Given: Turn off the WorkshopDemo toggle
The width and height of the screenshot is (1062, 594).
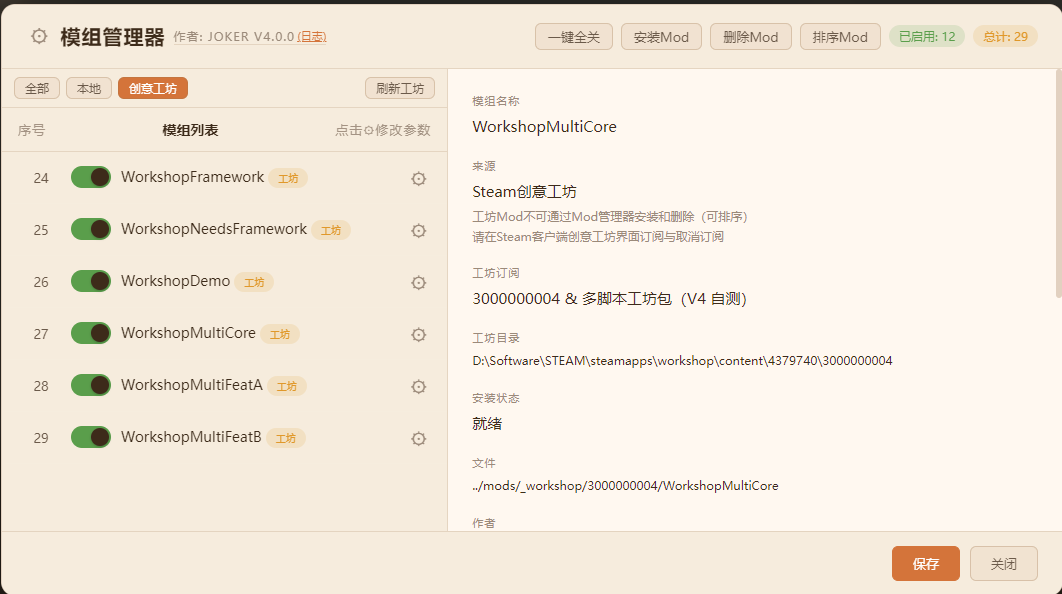Looking at the screenshot, I should coord(91,281).
